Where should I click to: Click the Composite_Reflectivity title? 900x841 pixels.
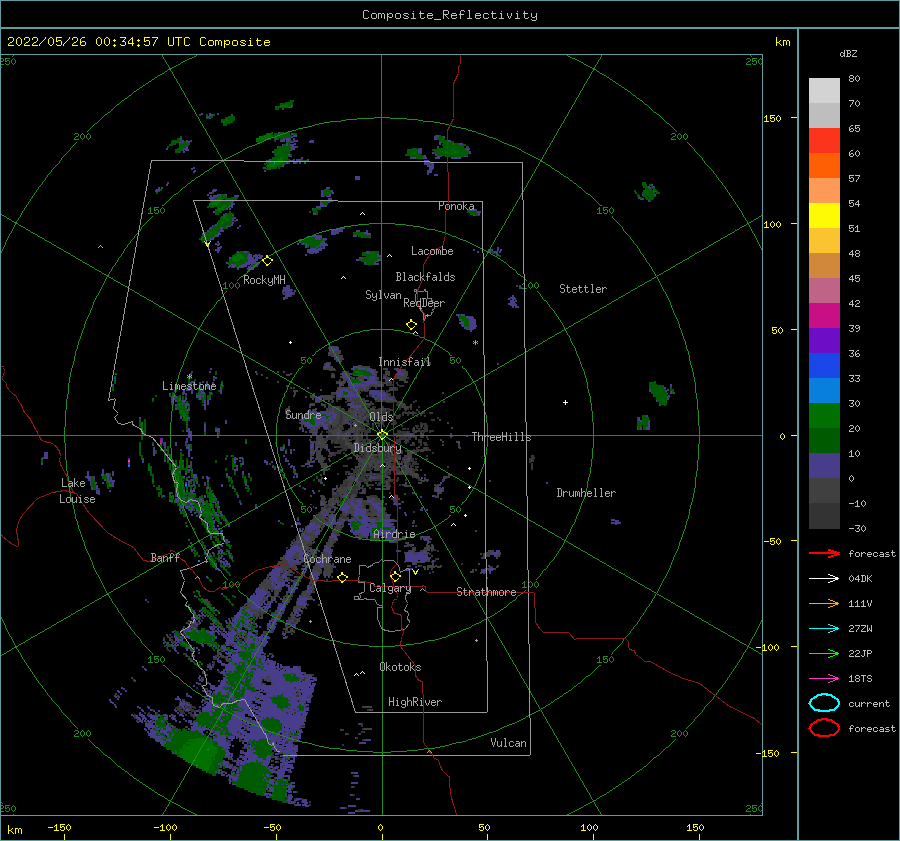450,15
